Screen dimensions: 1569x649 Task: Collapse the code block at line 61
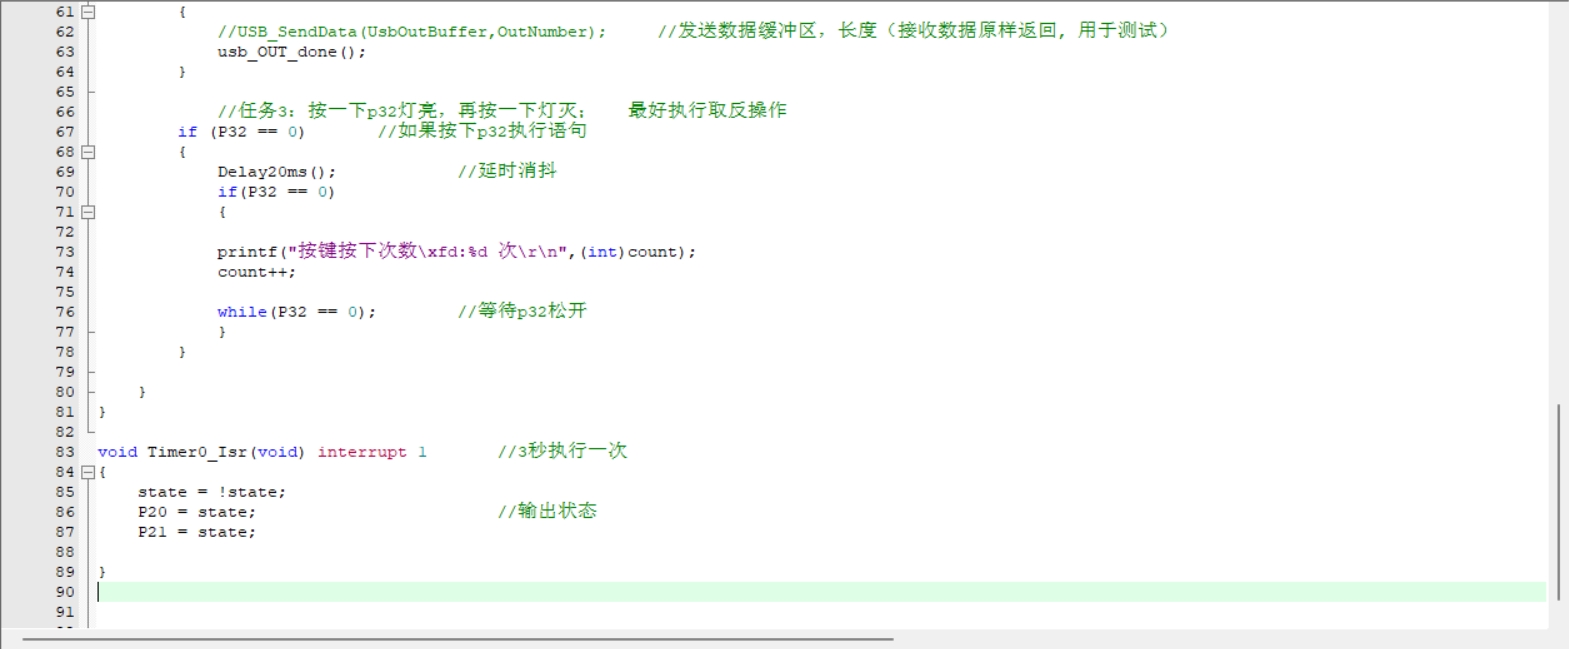tap(88, 12)
